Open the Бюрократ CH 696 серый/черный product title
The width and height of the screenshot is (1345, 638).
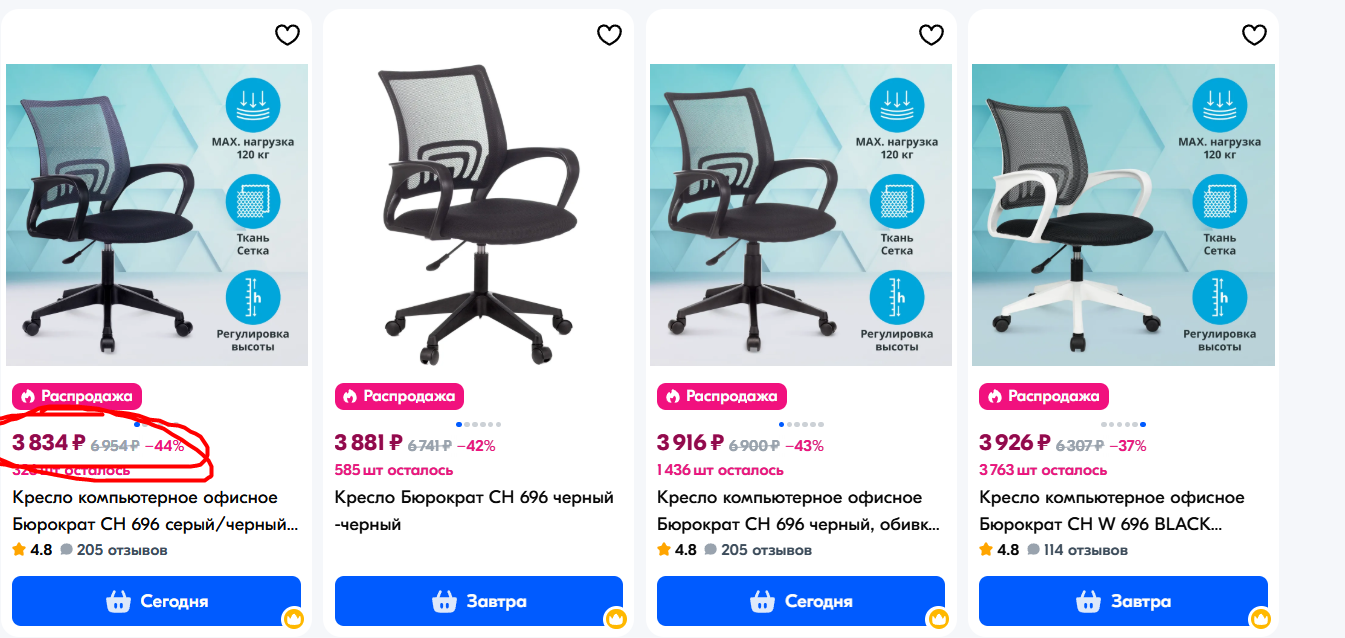(156, 511)
